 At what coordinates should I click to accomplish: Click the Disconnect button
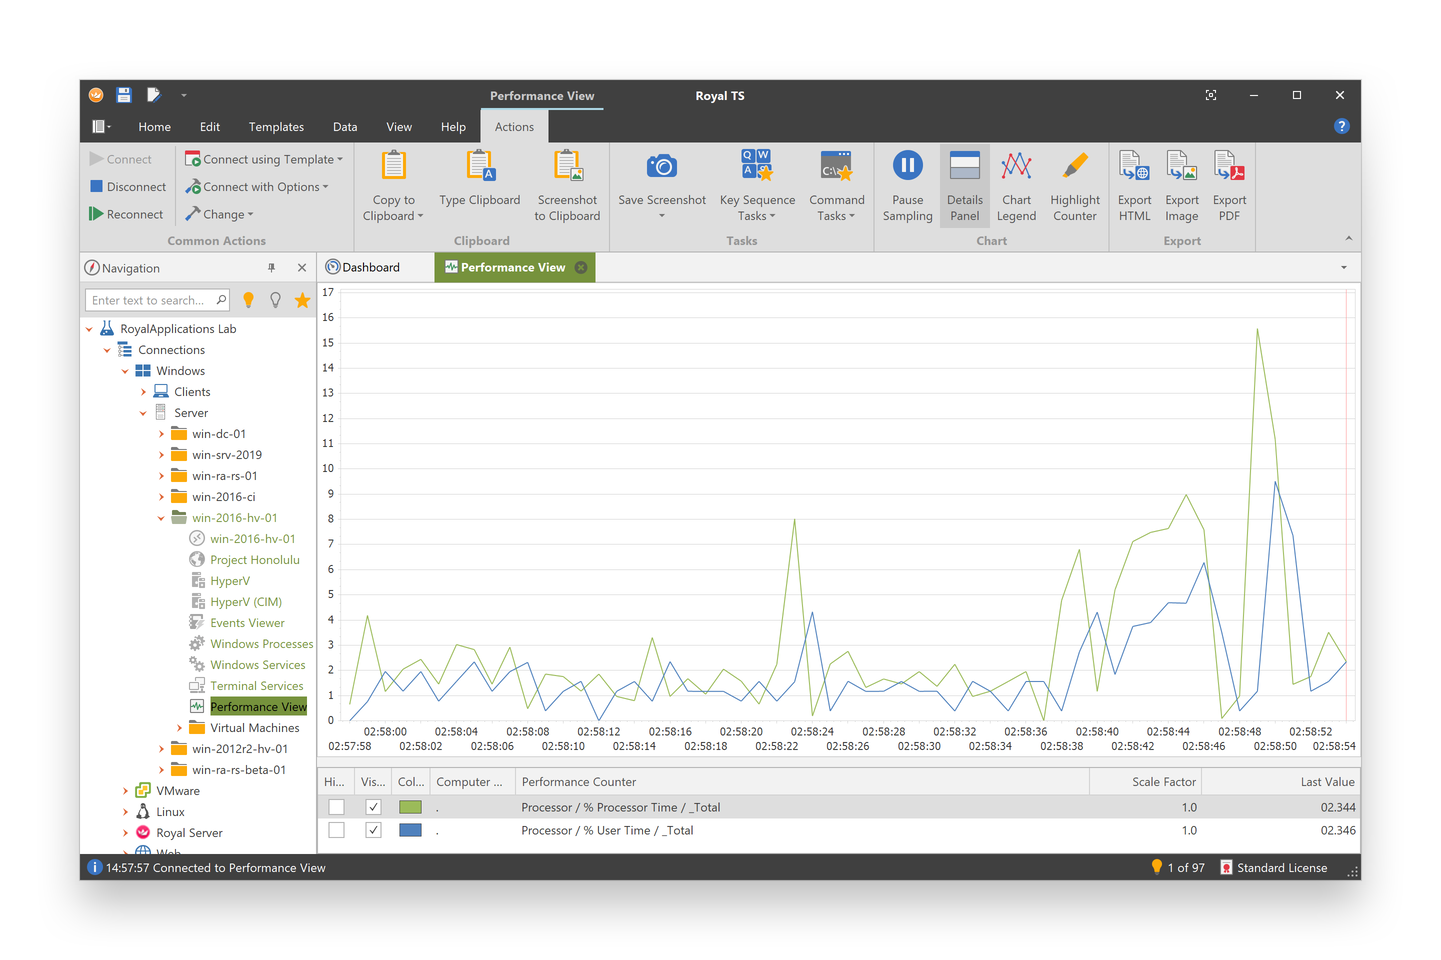pyautogui.click(x=128, y=187)
